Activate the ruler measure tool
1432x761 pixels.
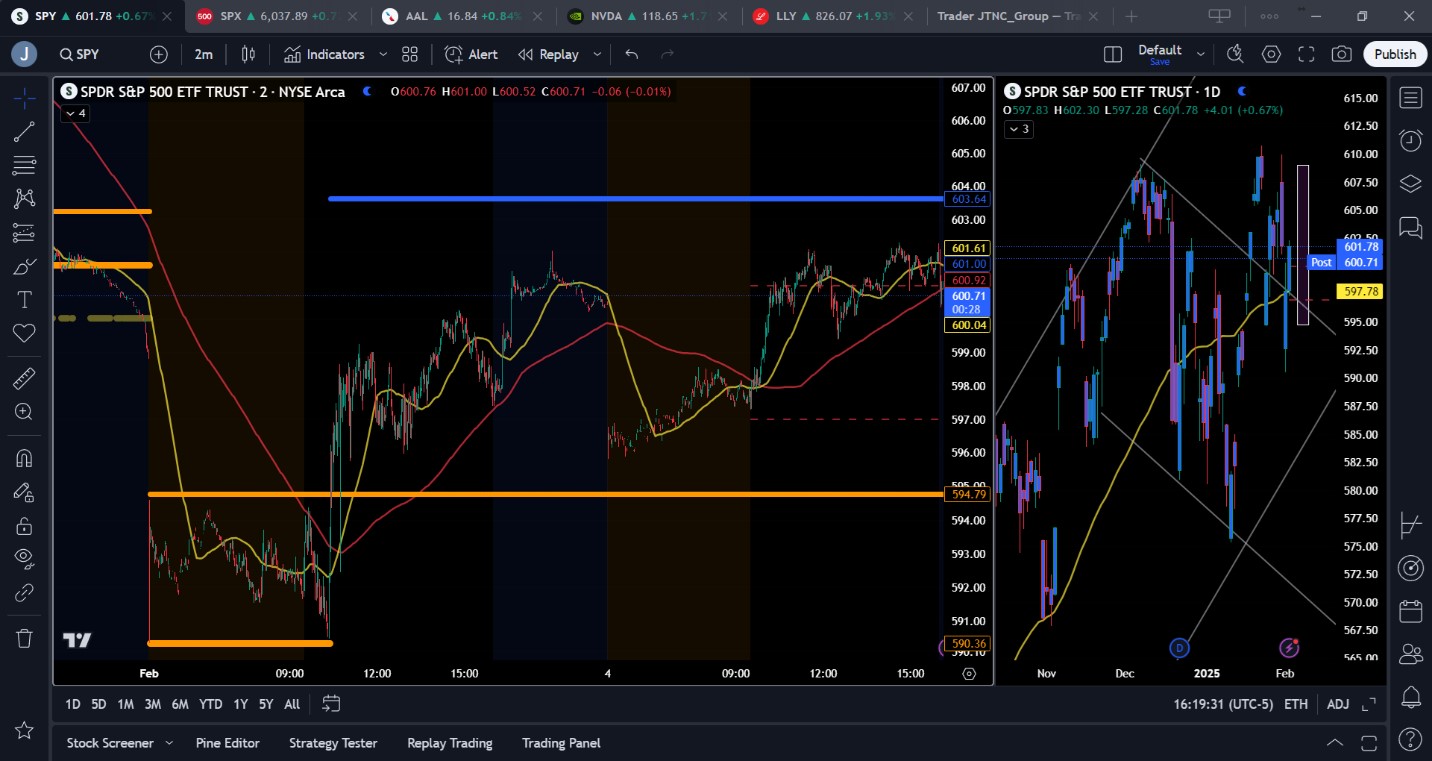pos(24,378)
